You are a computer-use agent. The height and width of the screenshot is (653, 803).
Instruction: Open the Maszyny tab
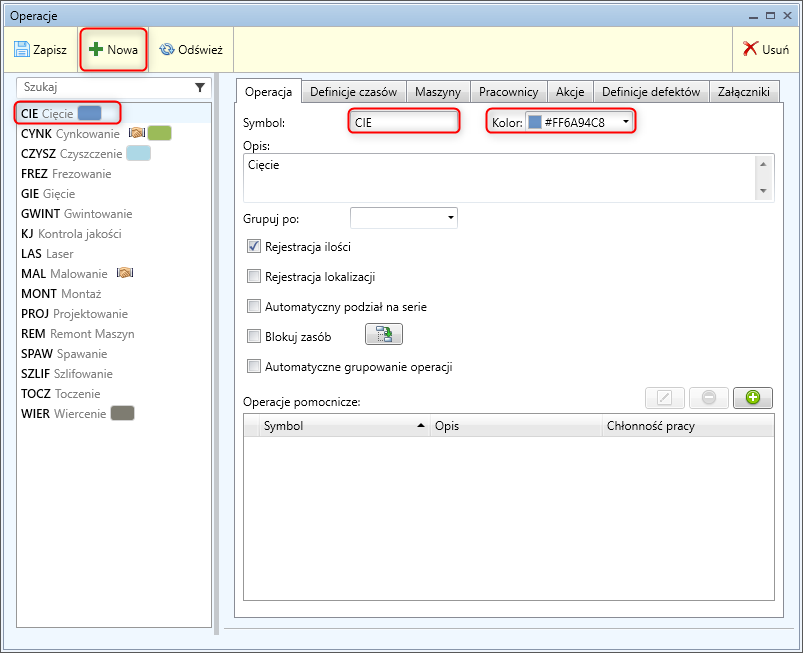click(x=438, y=91)
